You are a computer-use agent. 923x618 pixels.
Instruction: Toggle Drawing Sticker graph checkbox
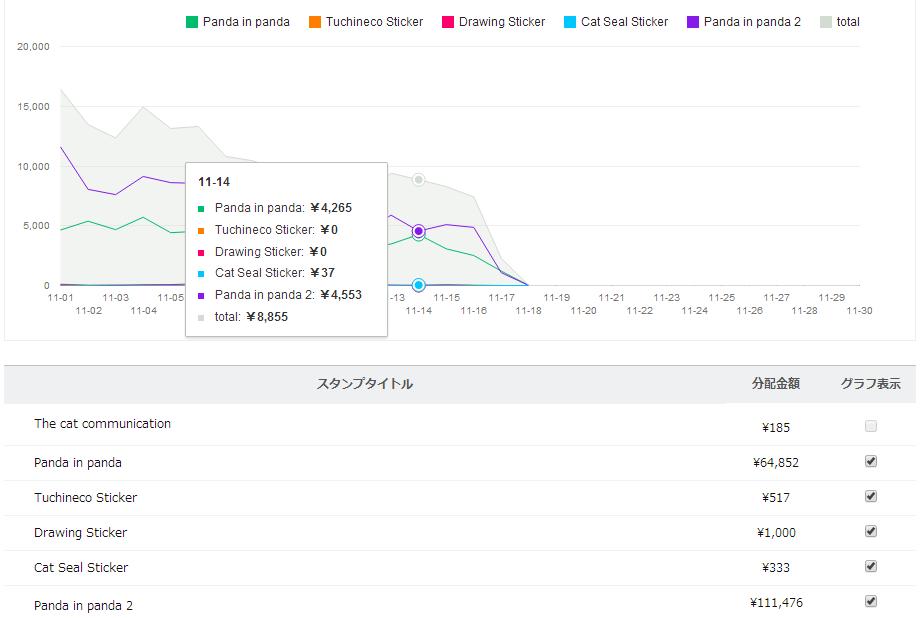[x=871, y=531]
